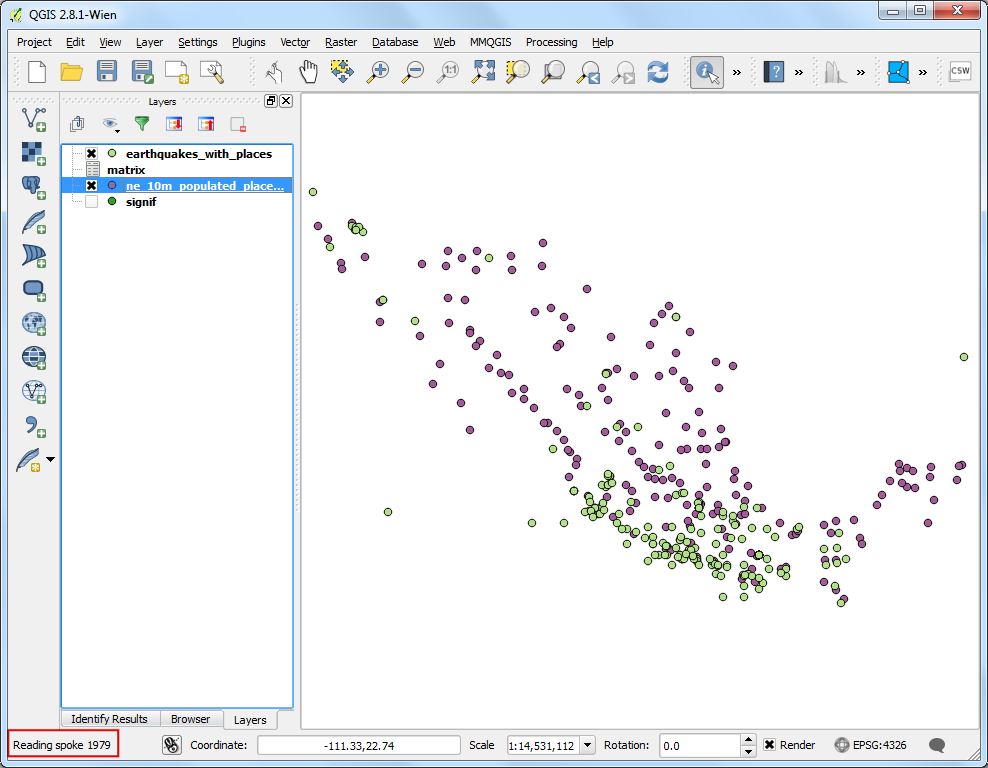
Task: Expand overflow chevron after Help icon
Action: coord(799,72)
